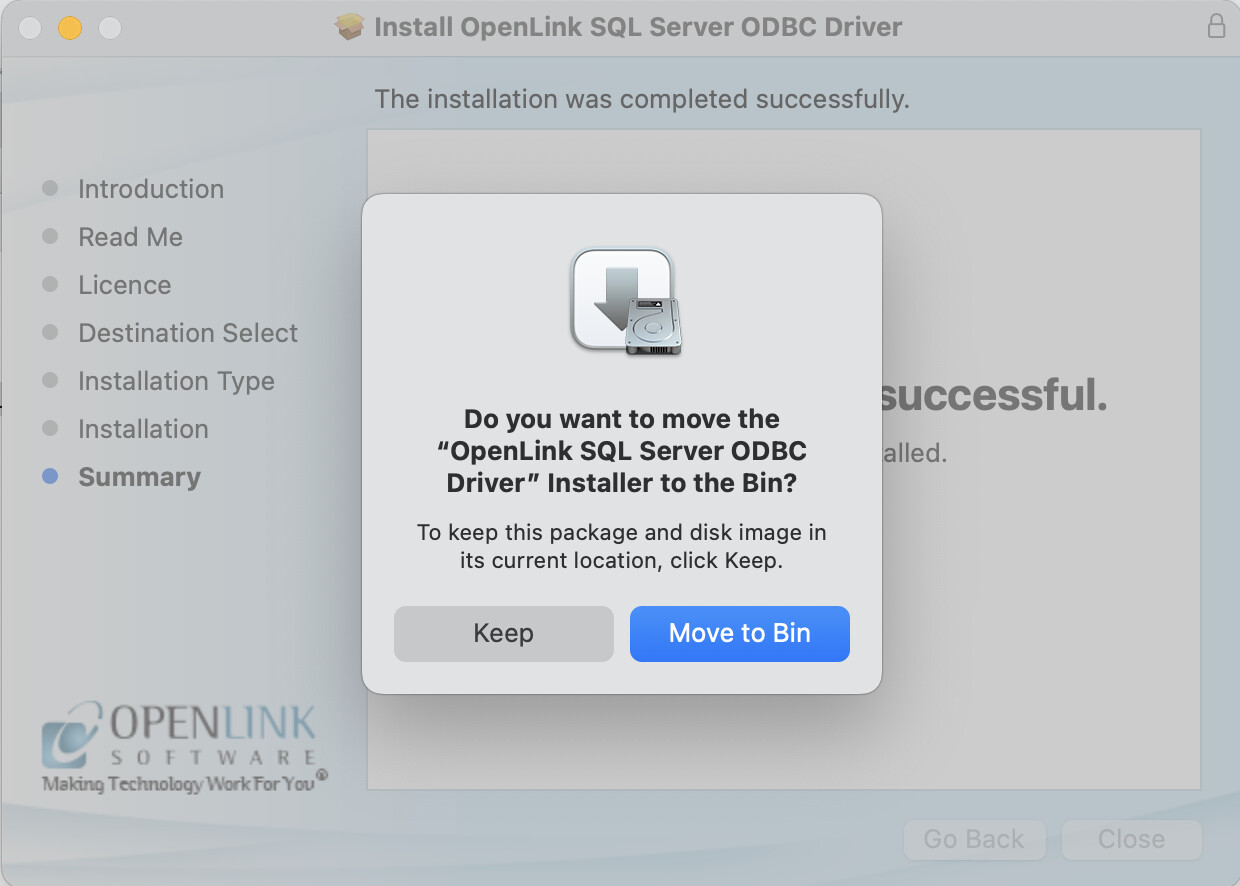Viewport: 1240px width, 886px height.
Task: Click the blue bullet beside Summary
Action: pos(50,477)
